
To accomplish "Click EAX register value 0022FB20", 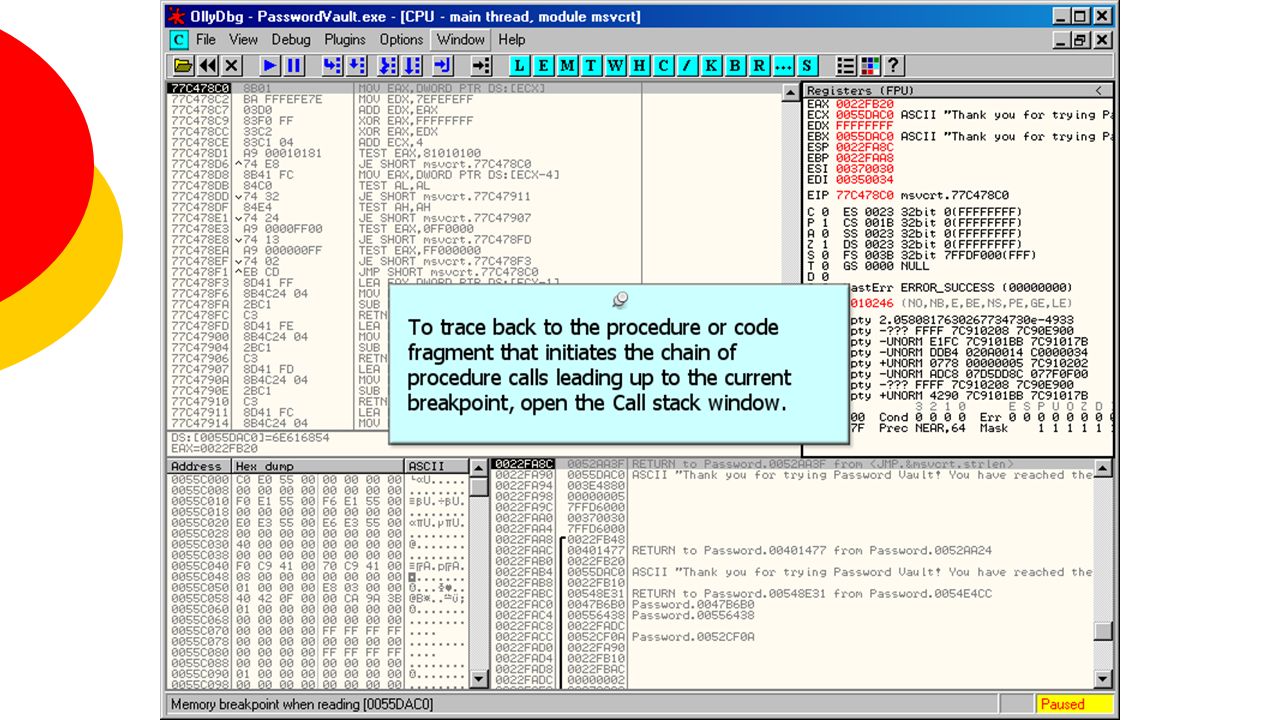I will (x=864, y=104).
